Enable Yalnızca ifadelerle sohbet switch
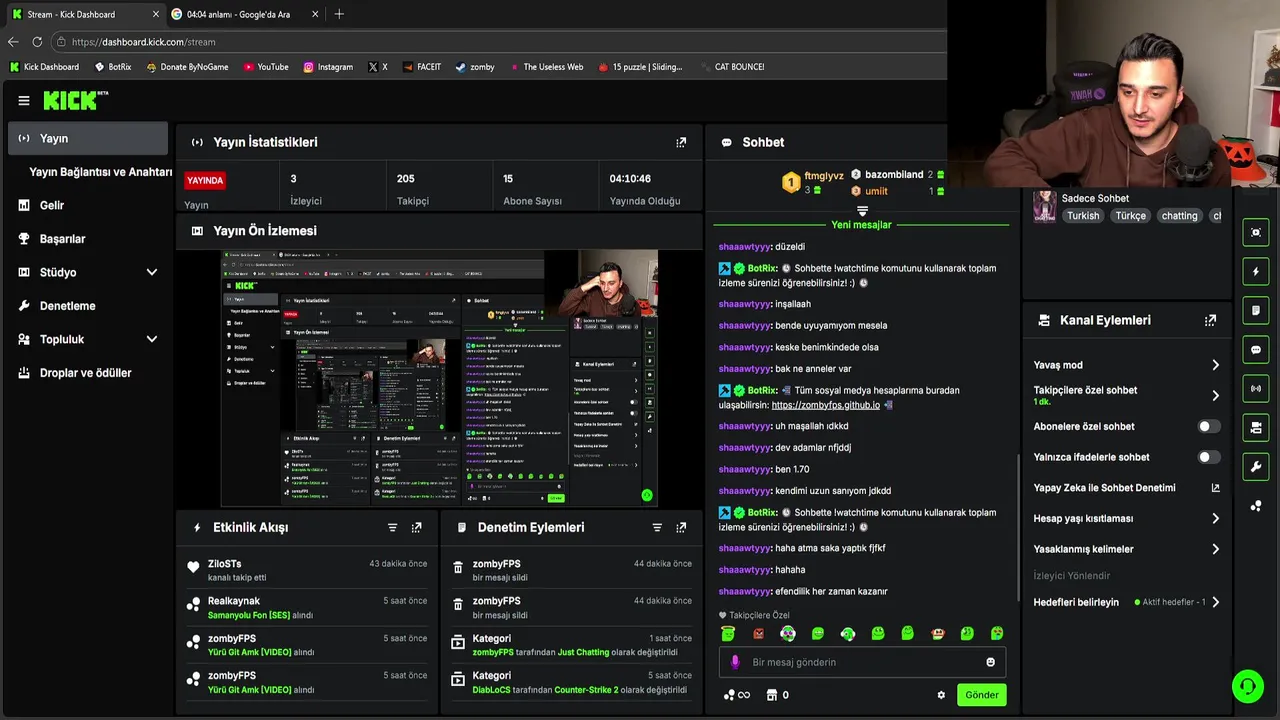This screenshot has height=720, width=1280. click(1208, 457)
